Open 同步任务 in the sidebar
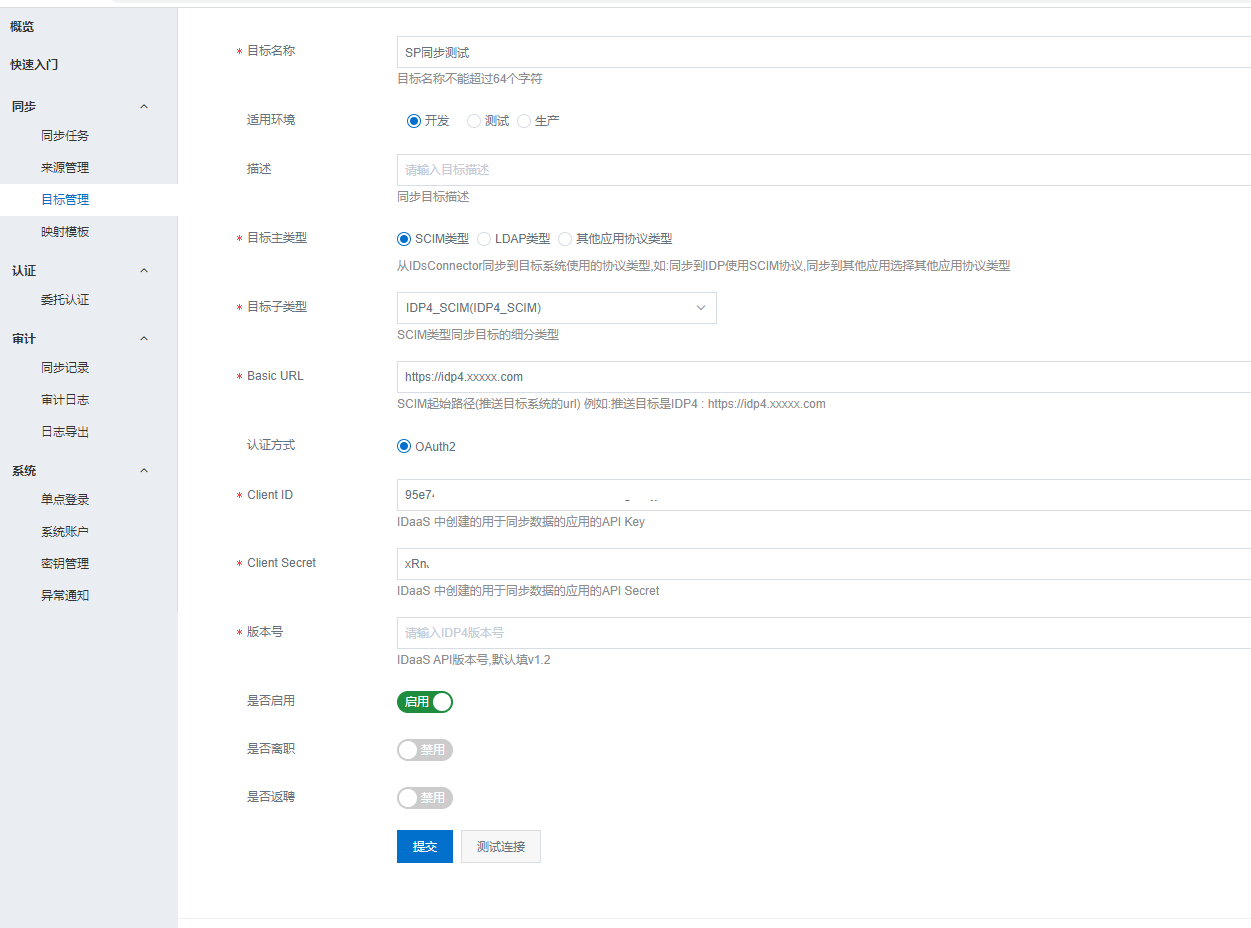Screen dimensions: 1251x928 click(65, 136)
